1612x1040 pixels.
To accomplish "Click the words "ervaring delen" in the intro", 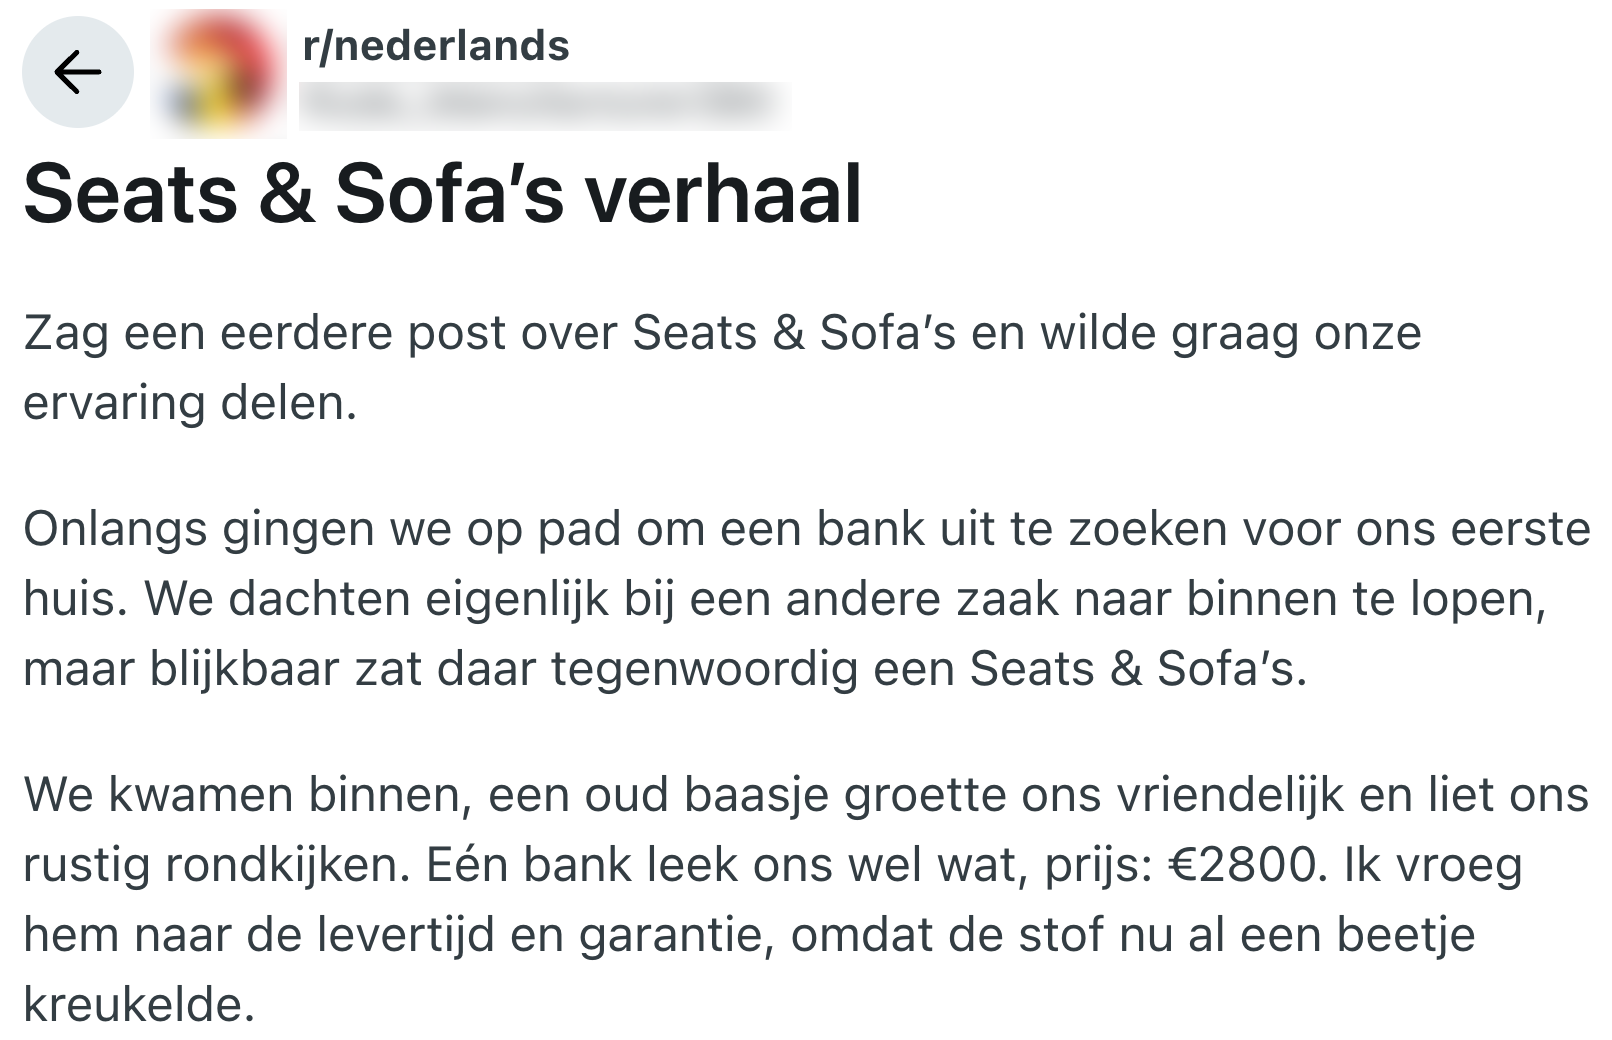I will pos(189,403).
